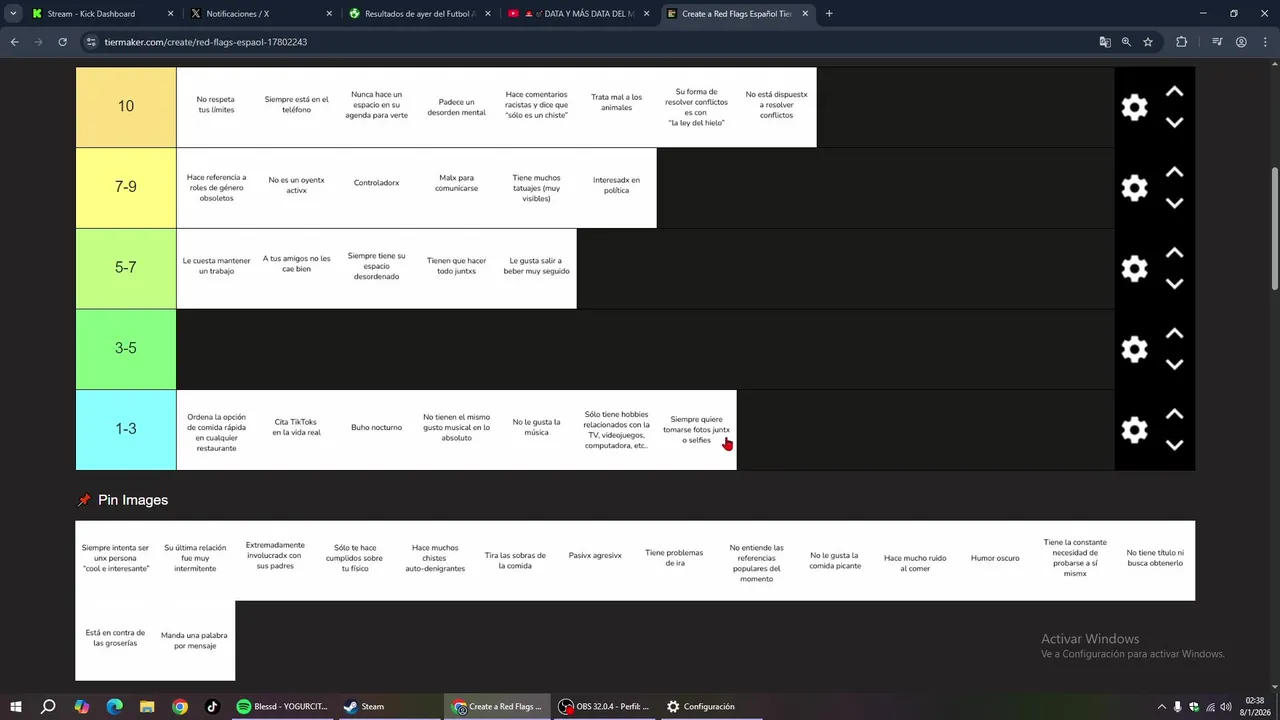
Task: Move tier 7-9 row down with arrow
Action: pyautogui.click(x=1175, y=203)
